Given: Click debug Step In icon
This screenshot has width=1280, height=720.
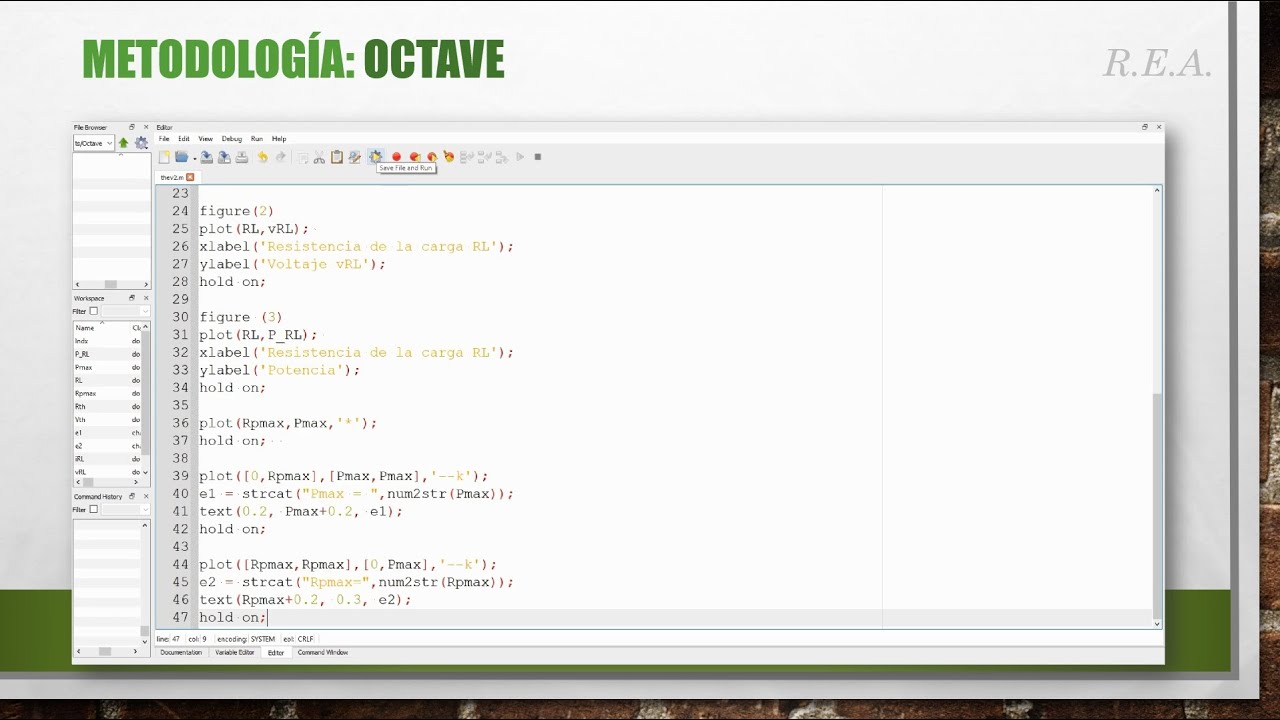Looking at the screenshot, I should (x=484, y=157).
